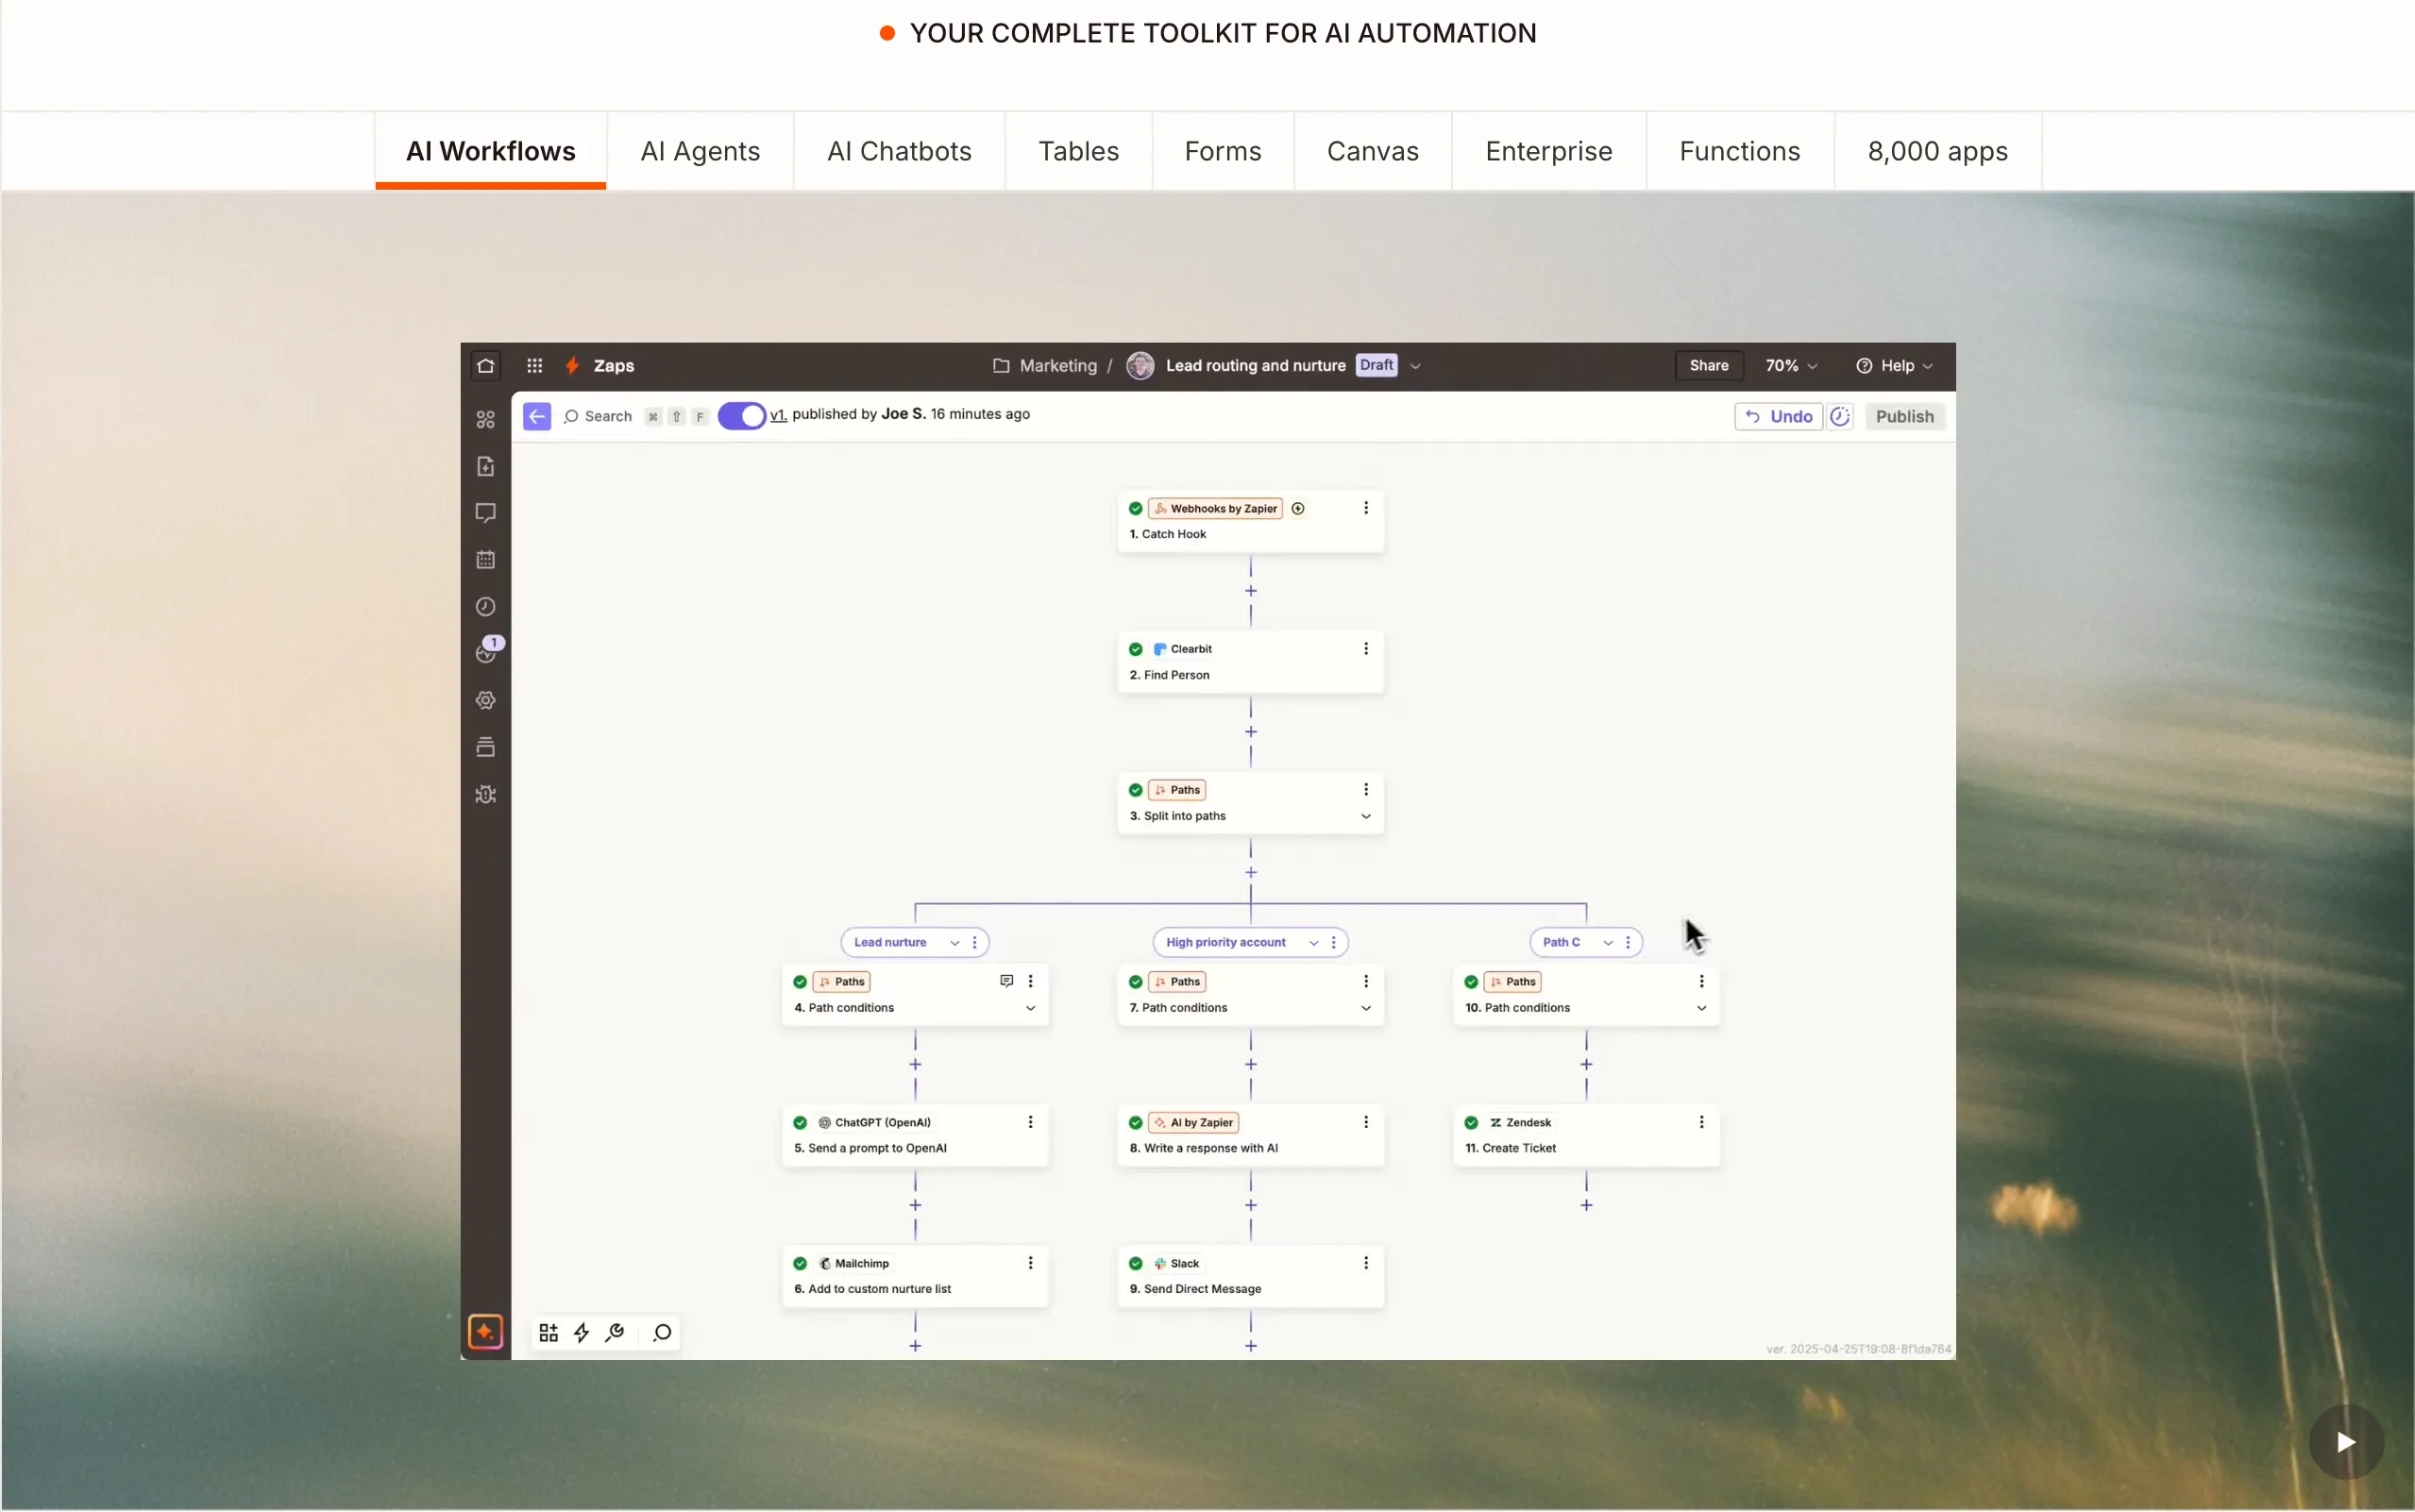Viewport: 2415px width, 1512px height.
Task: Open the Help dropdown menu
Action: point(1895,366)
